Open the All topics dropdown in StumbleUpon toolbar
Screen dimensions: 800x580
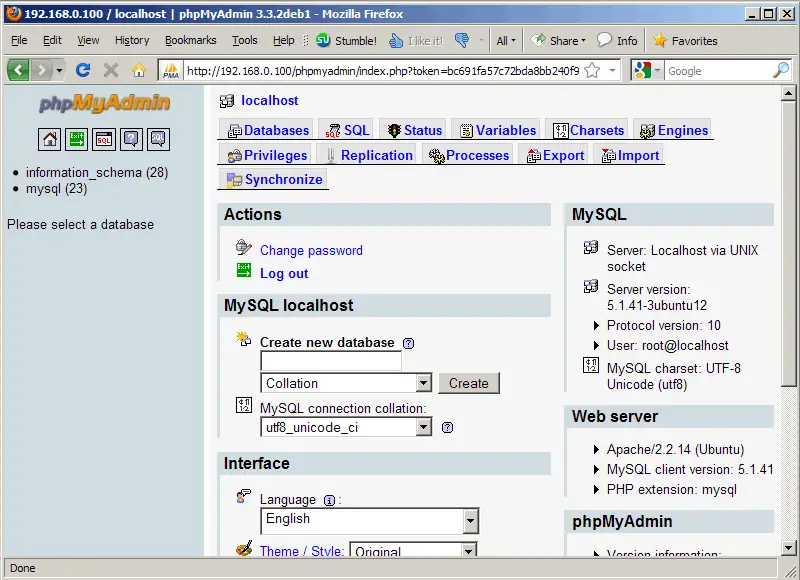(x=506, y=40)
